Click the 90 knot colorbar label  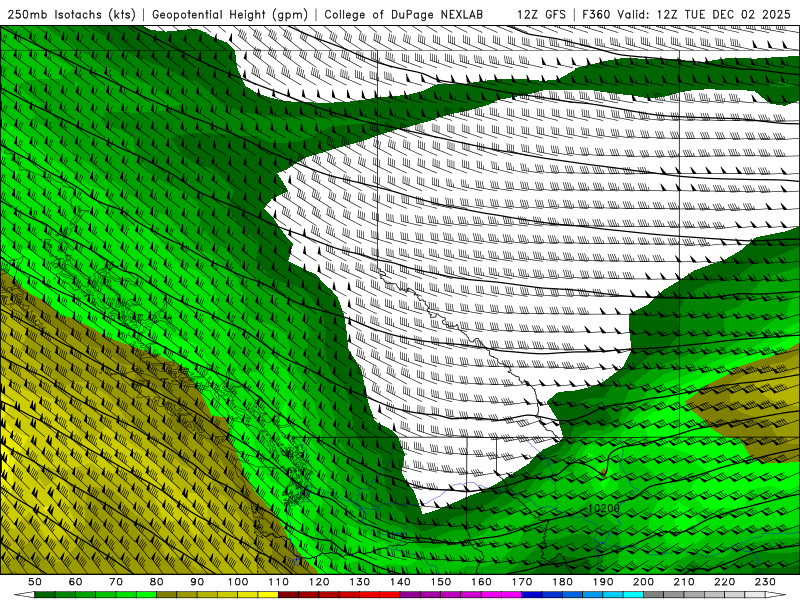197,582
